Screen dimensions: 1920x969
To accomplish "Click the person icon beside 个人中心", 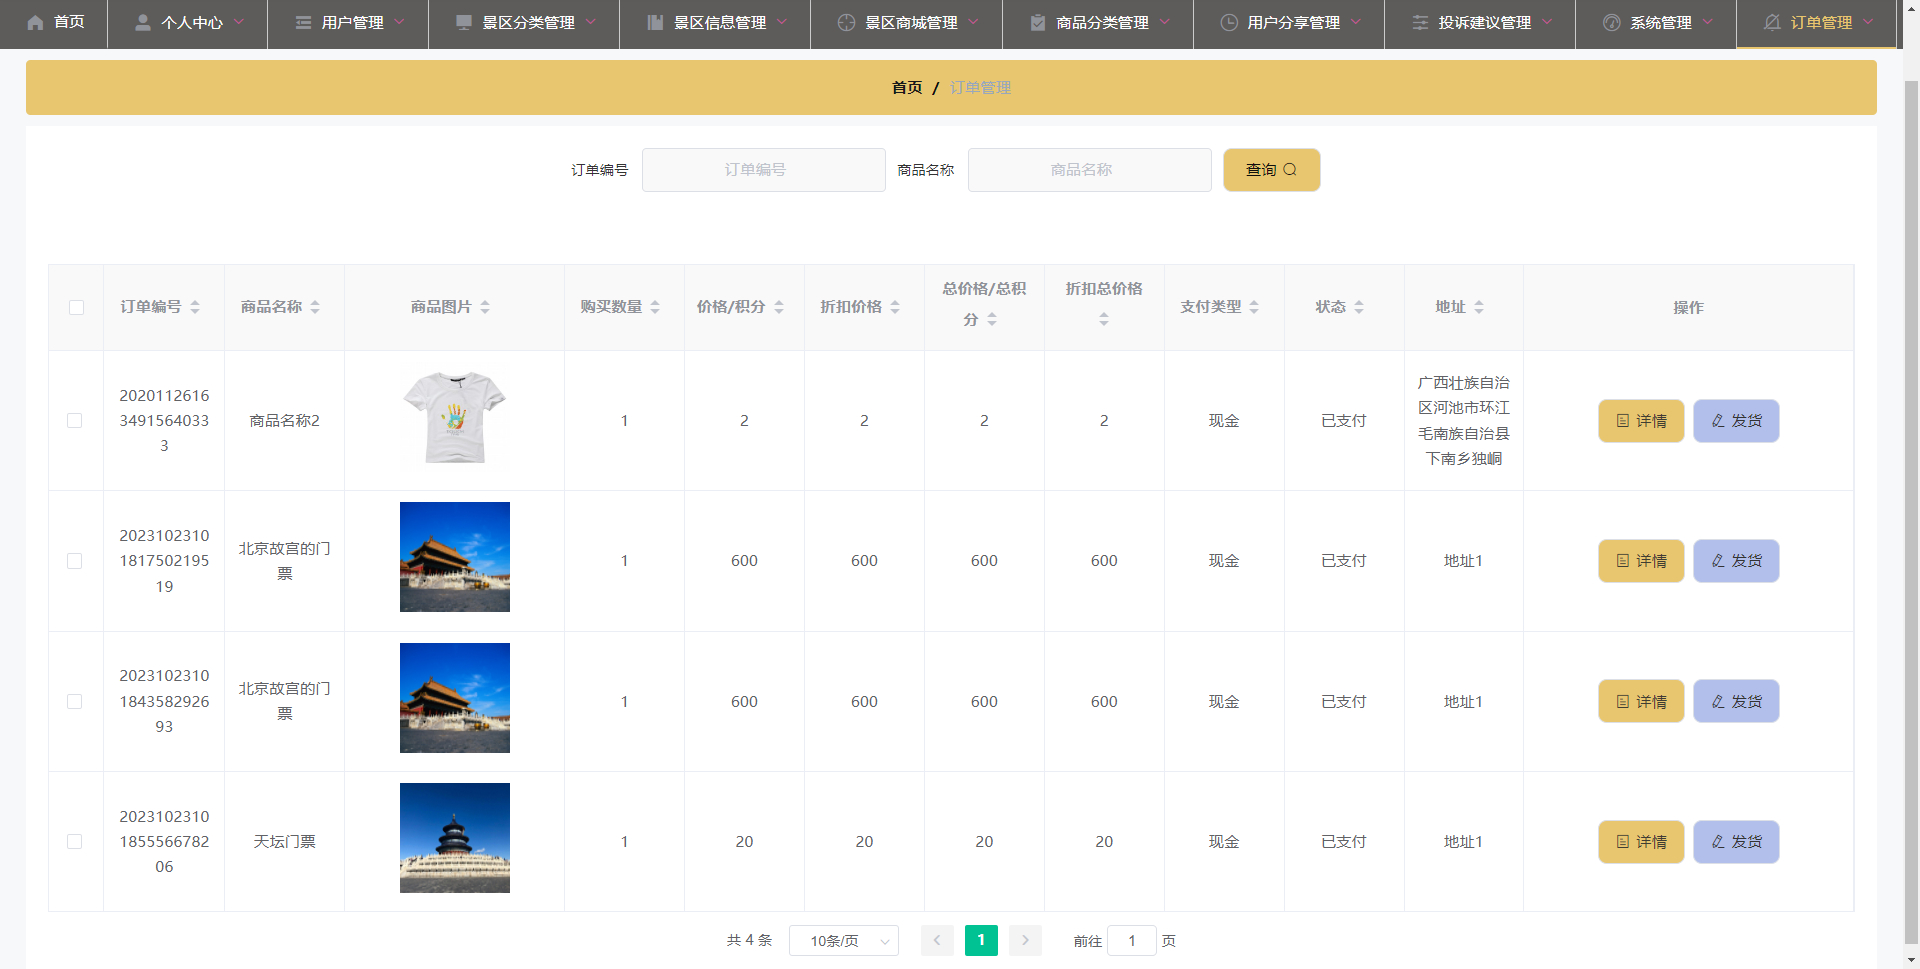I will pyautogui.click(x=143, y=22).
